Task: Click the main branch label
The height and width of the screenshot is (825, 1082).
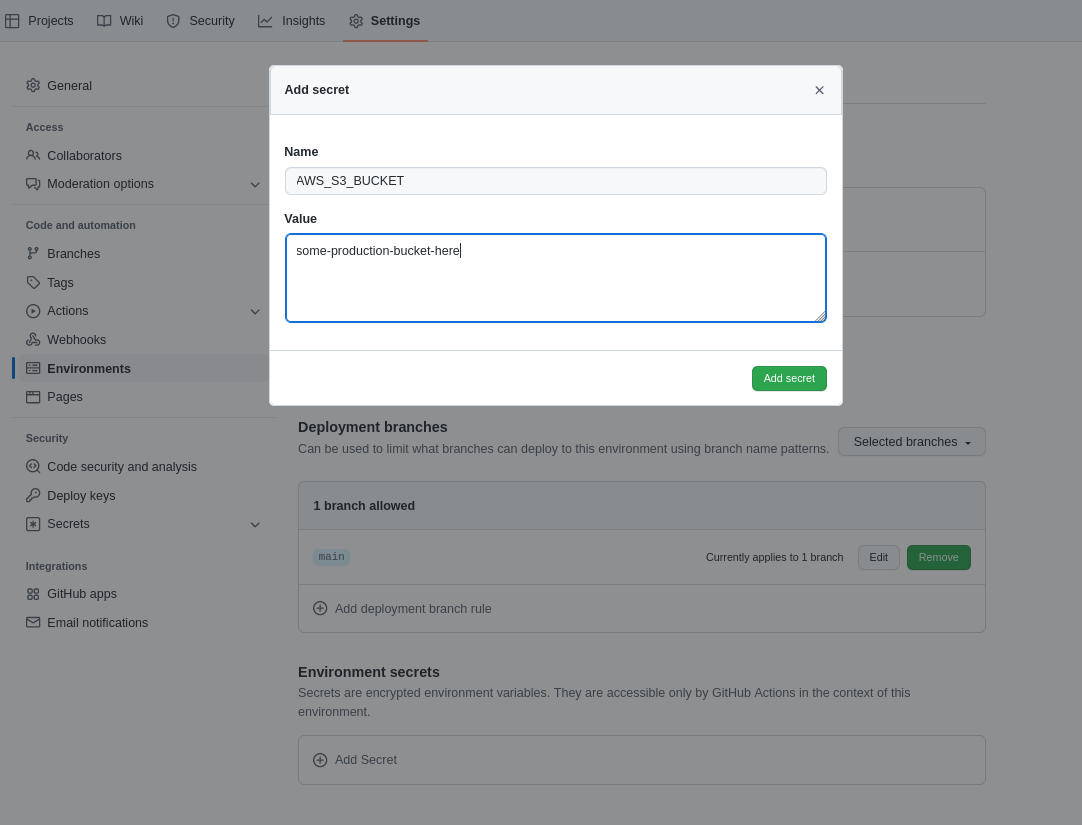Action: [x=331, y=557]
